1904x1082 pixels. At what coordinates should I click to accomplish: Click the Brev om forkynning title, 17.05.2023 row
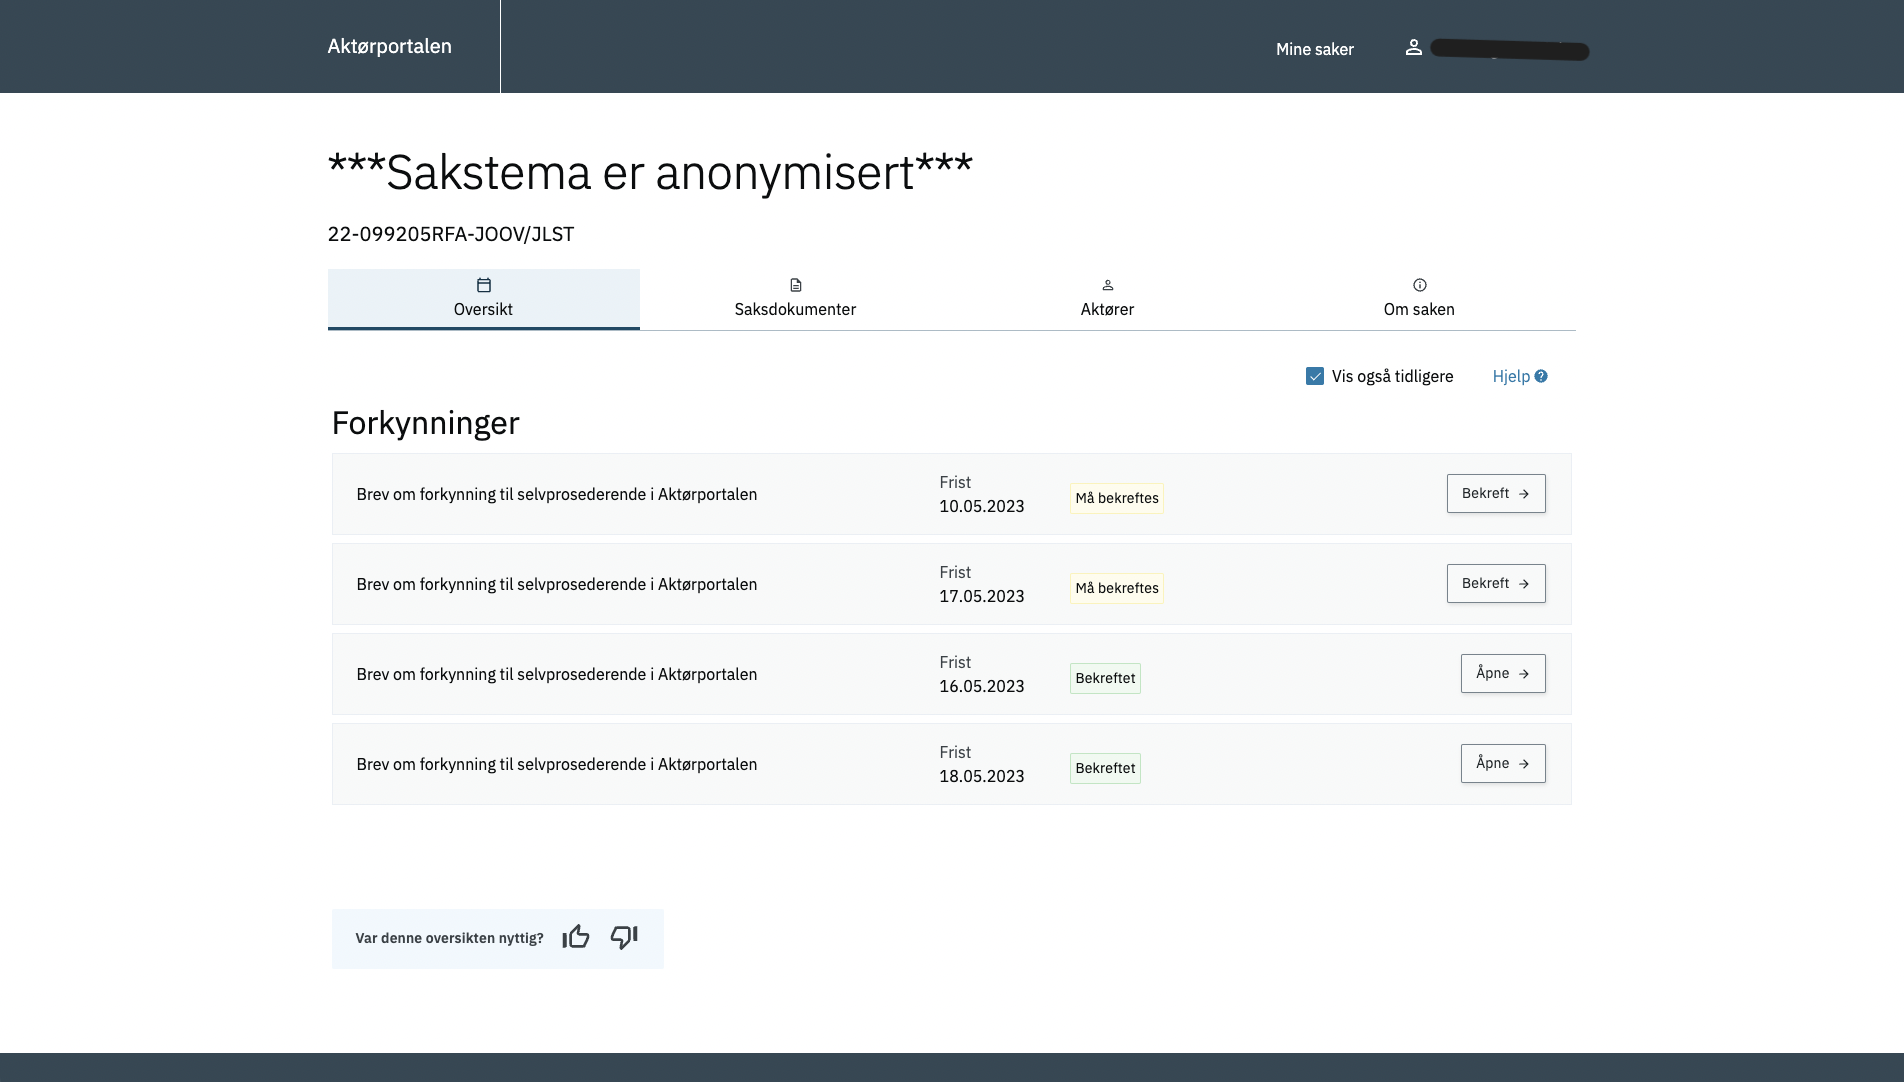[557, 584]
